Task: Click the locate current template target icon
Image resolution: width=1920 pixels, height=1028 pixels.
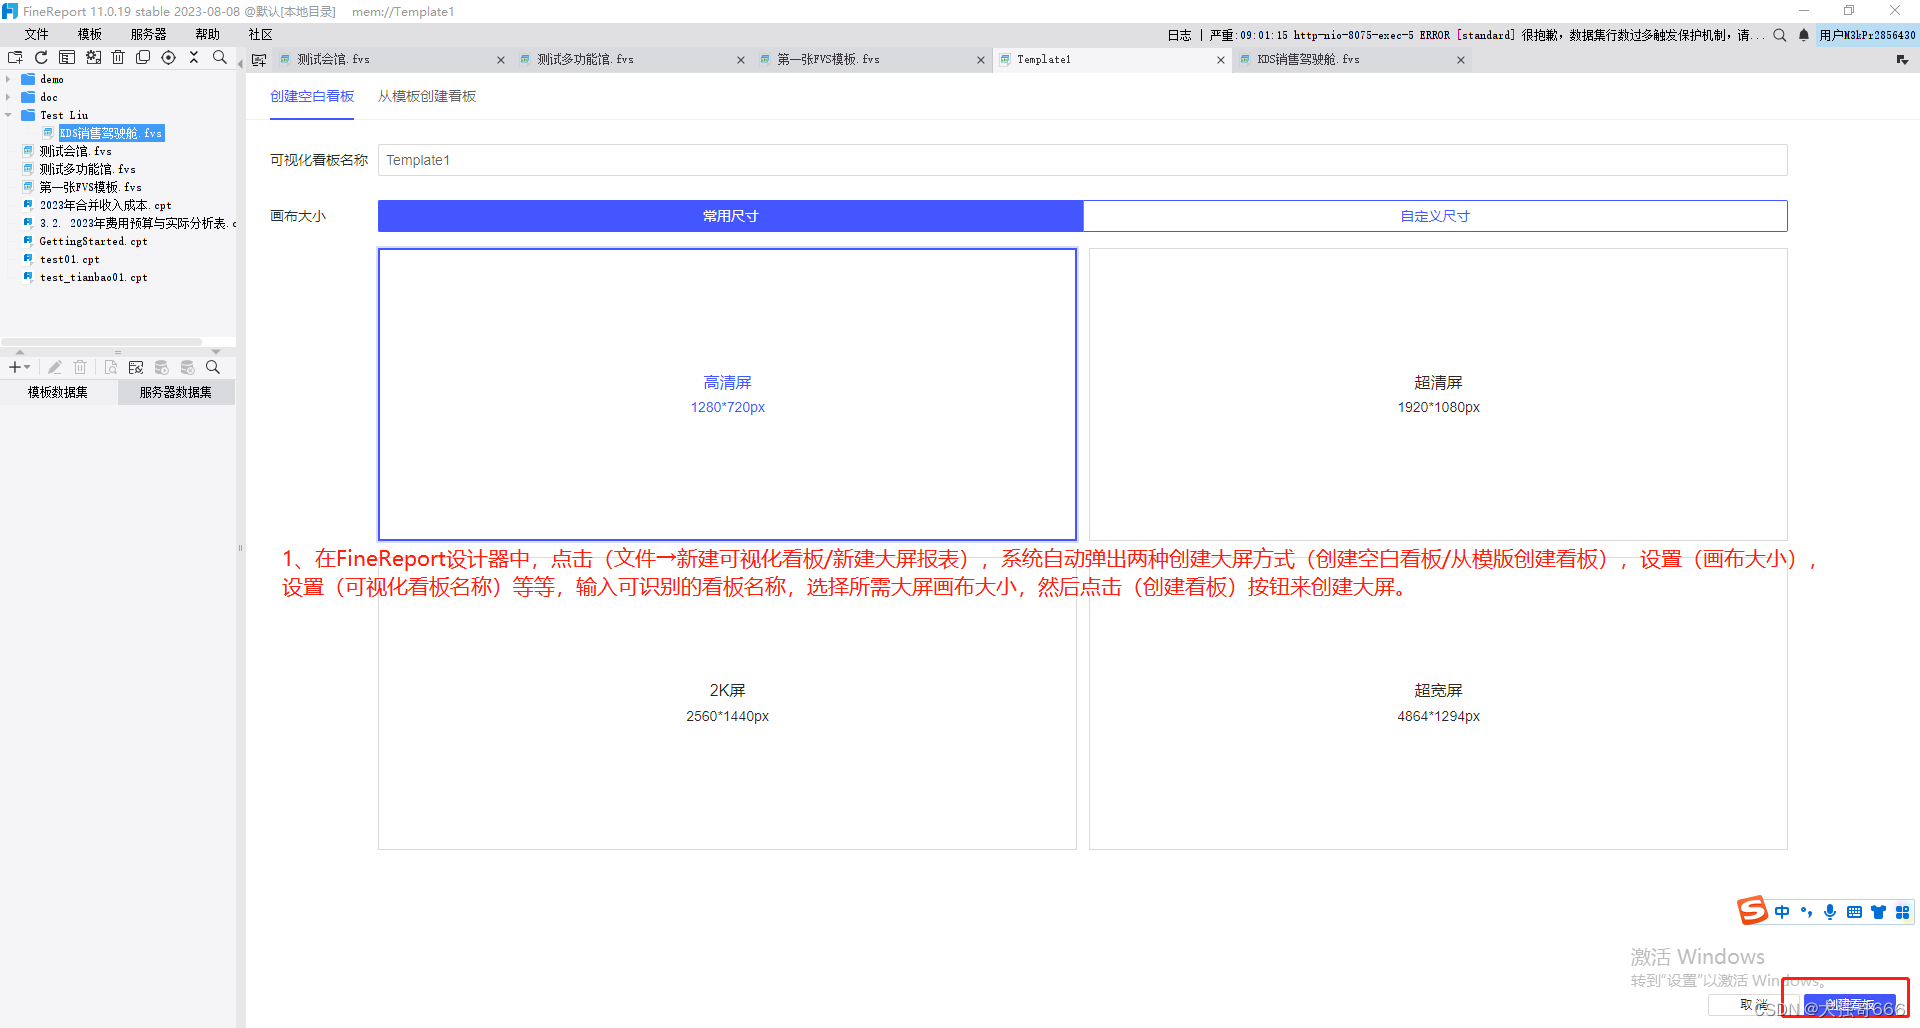Action: (169, 58)
